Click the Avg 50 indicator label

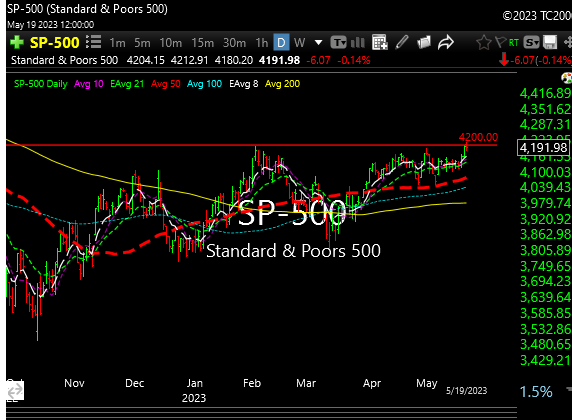tap(166, 84)
